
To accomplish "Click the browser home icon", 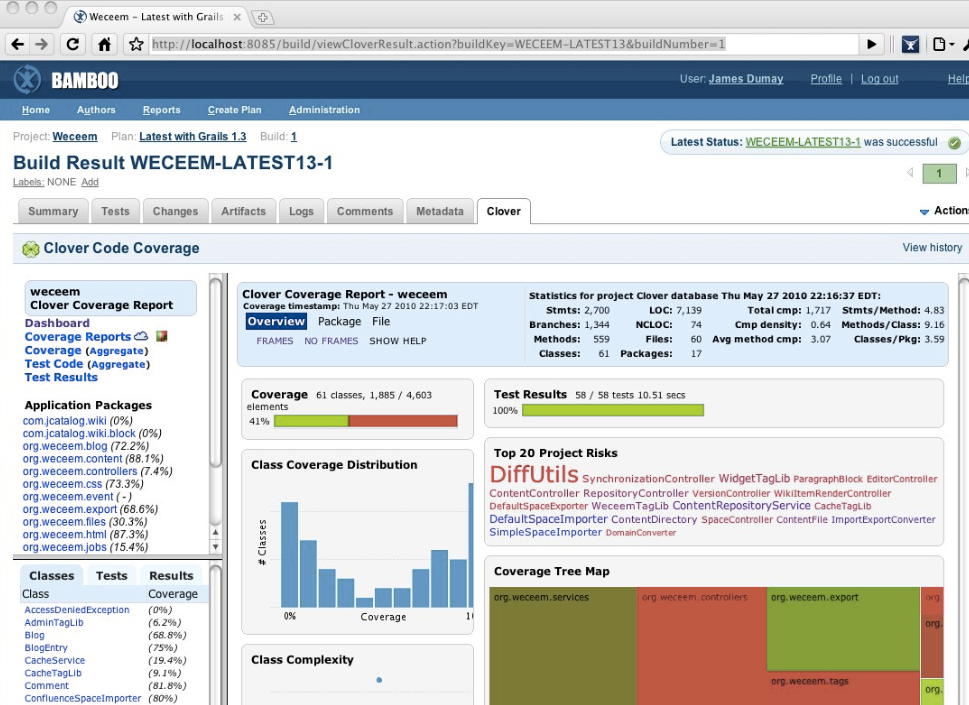I will [104, 44].
